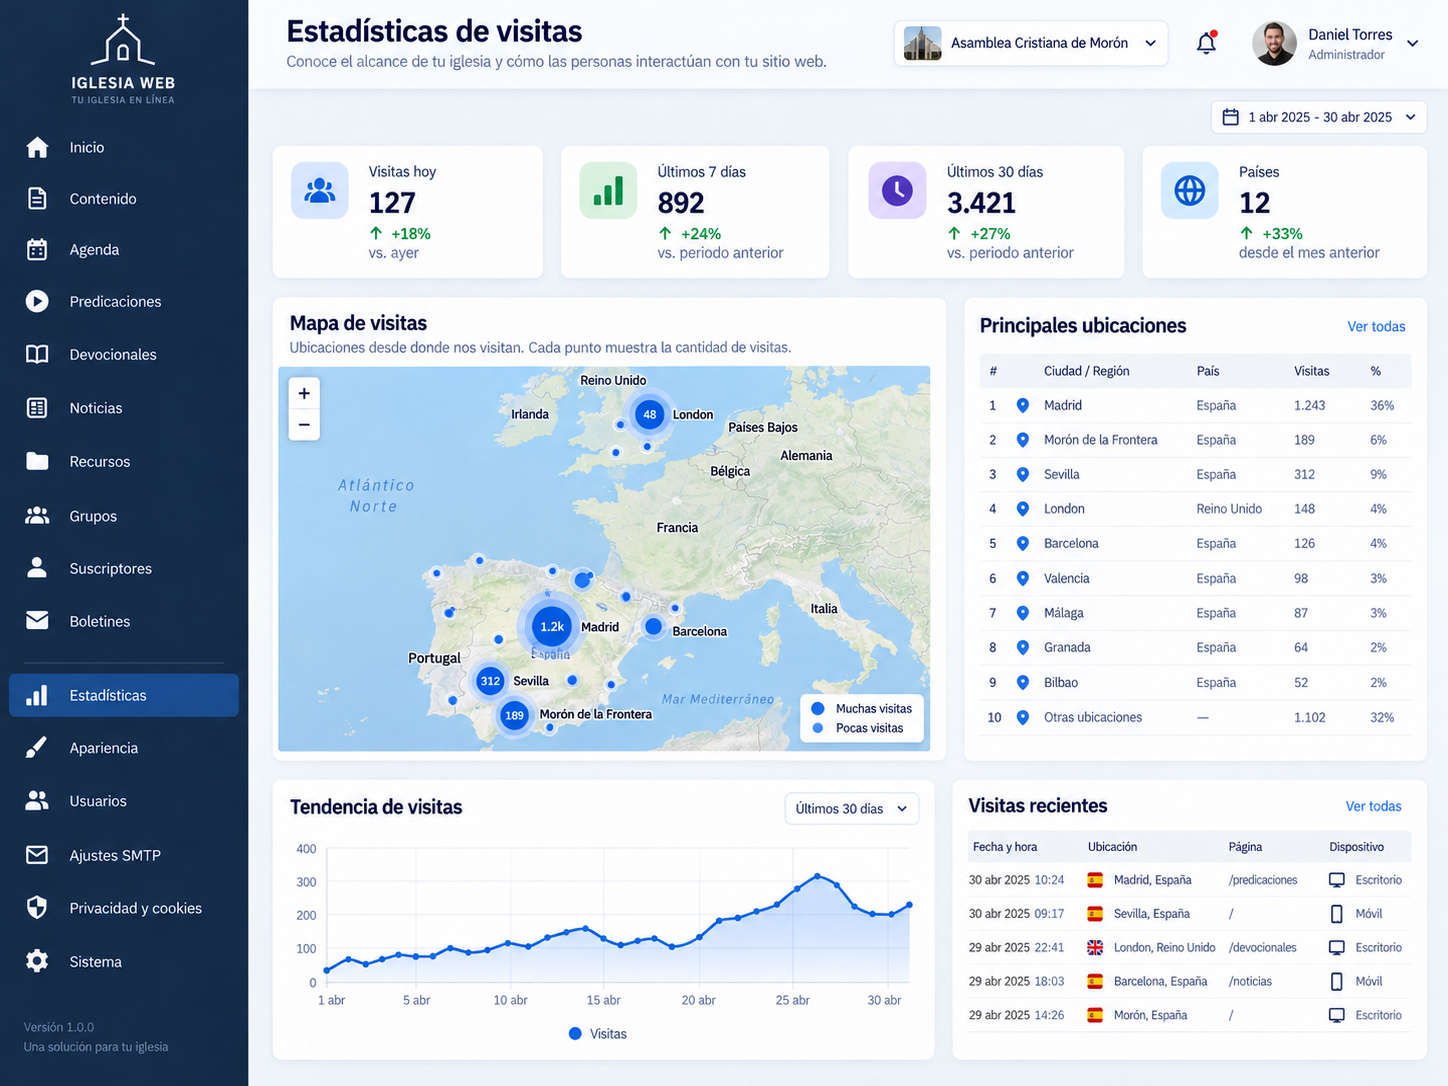Open the Predicaciones section

[x=124, y=301]
